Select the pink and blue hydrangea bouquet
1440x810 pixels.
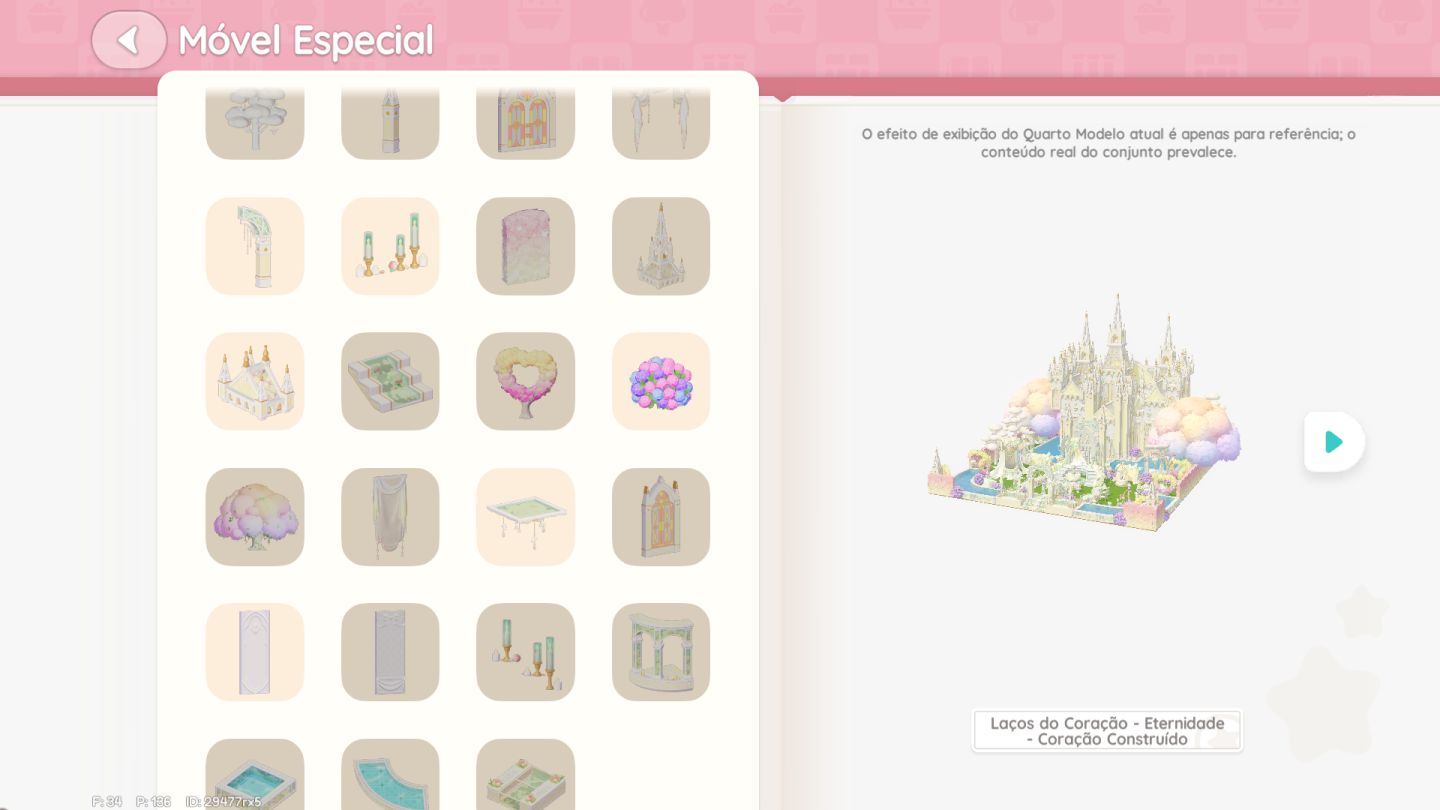click(661, 381)
